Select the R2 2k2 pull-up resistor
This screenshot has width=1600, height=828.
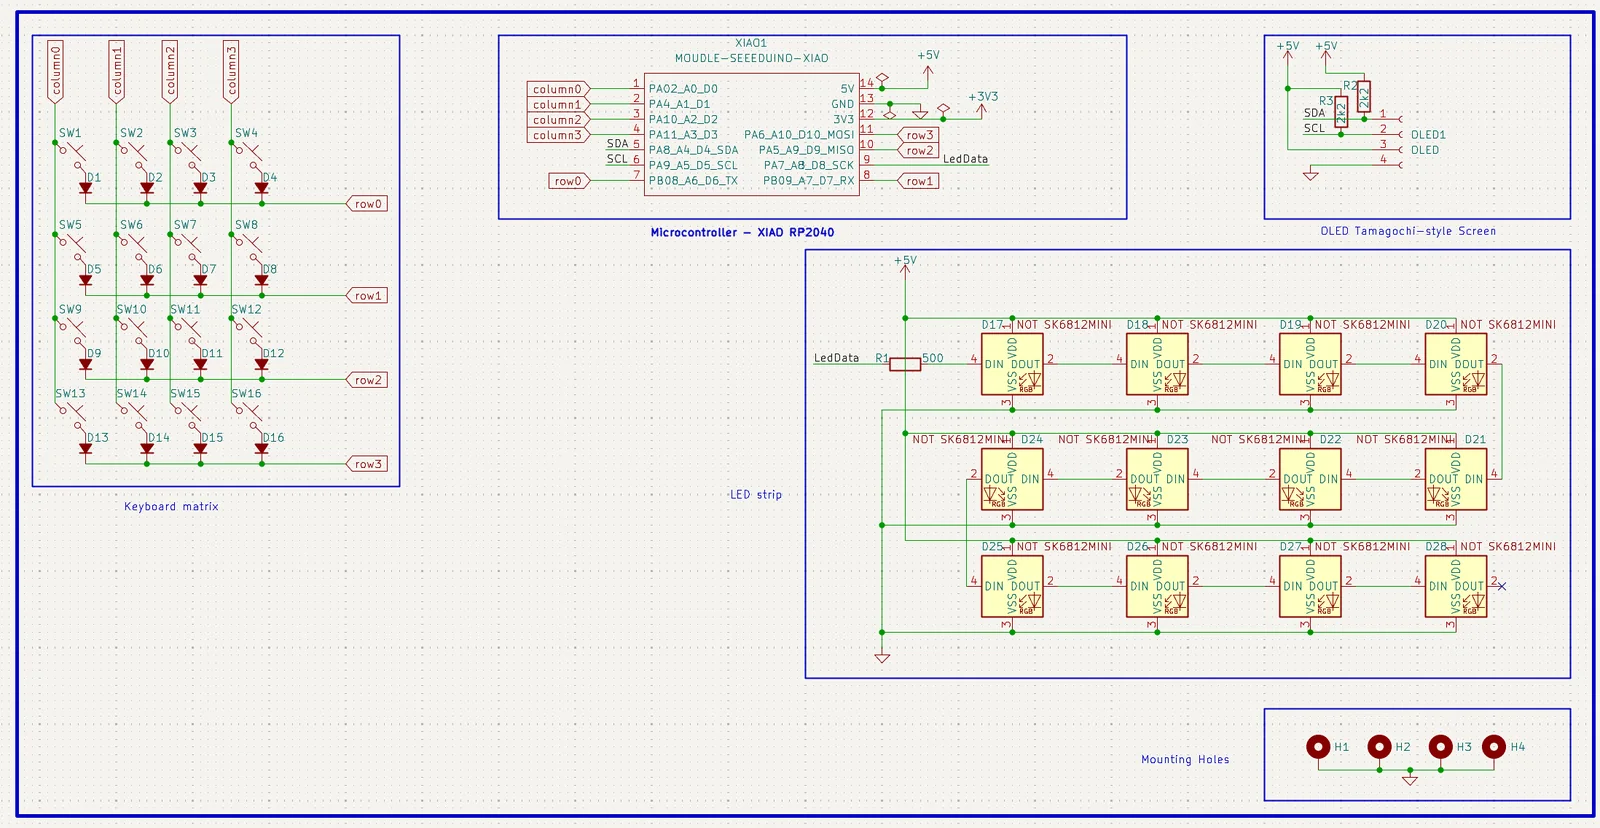(1364, 97)
